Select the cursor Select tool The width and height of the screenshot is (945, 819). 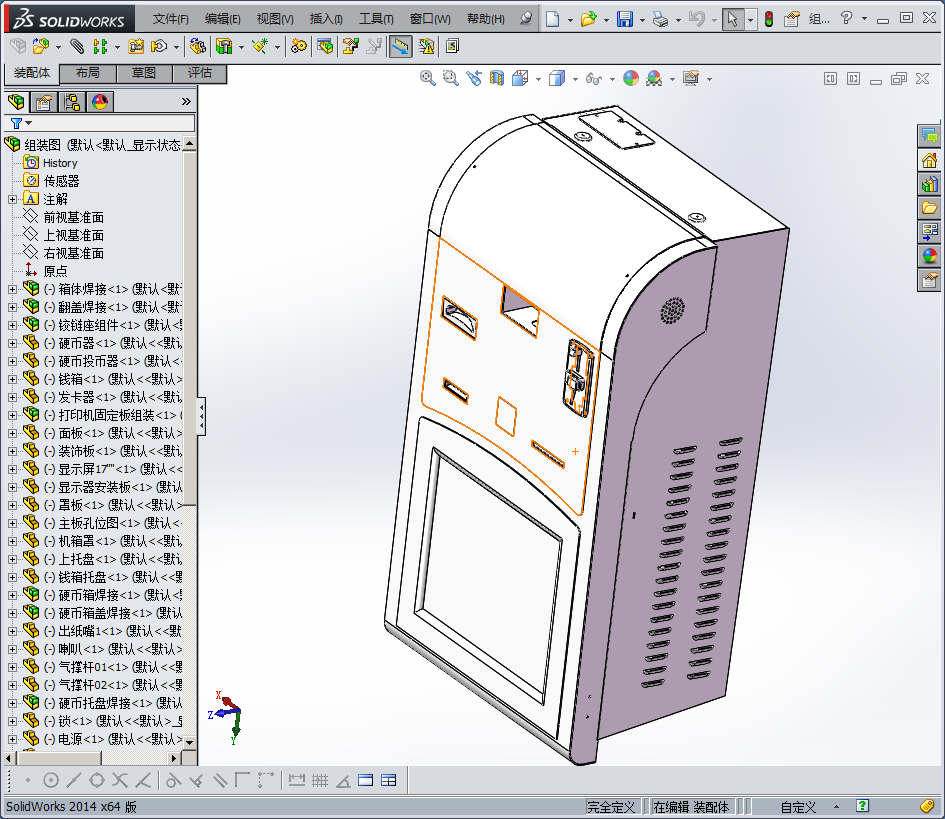click(x=732, y=19)
